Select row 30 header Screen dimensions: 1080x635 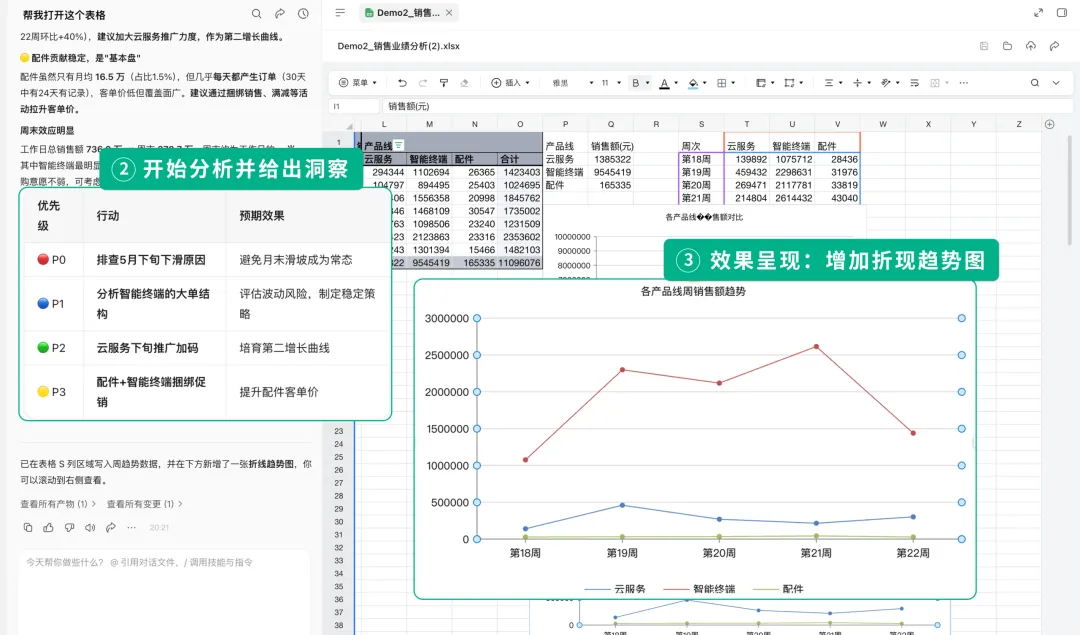(339, 522)
